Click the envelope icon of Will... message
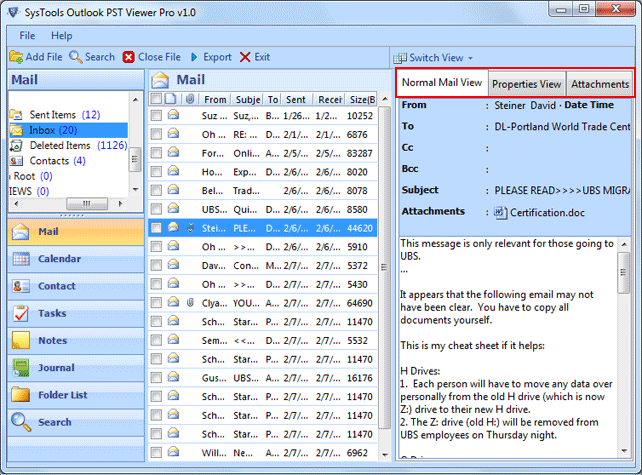The width and height of the screenshot is (642, 475). (174, 452)
